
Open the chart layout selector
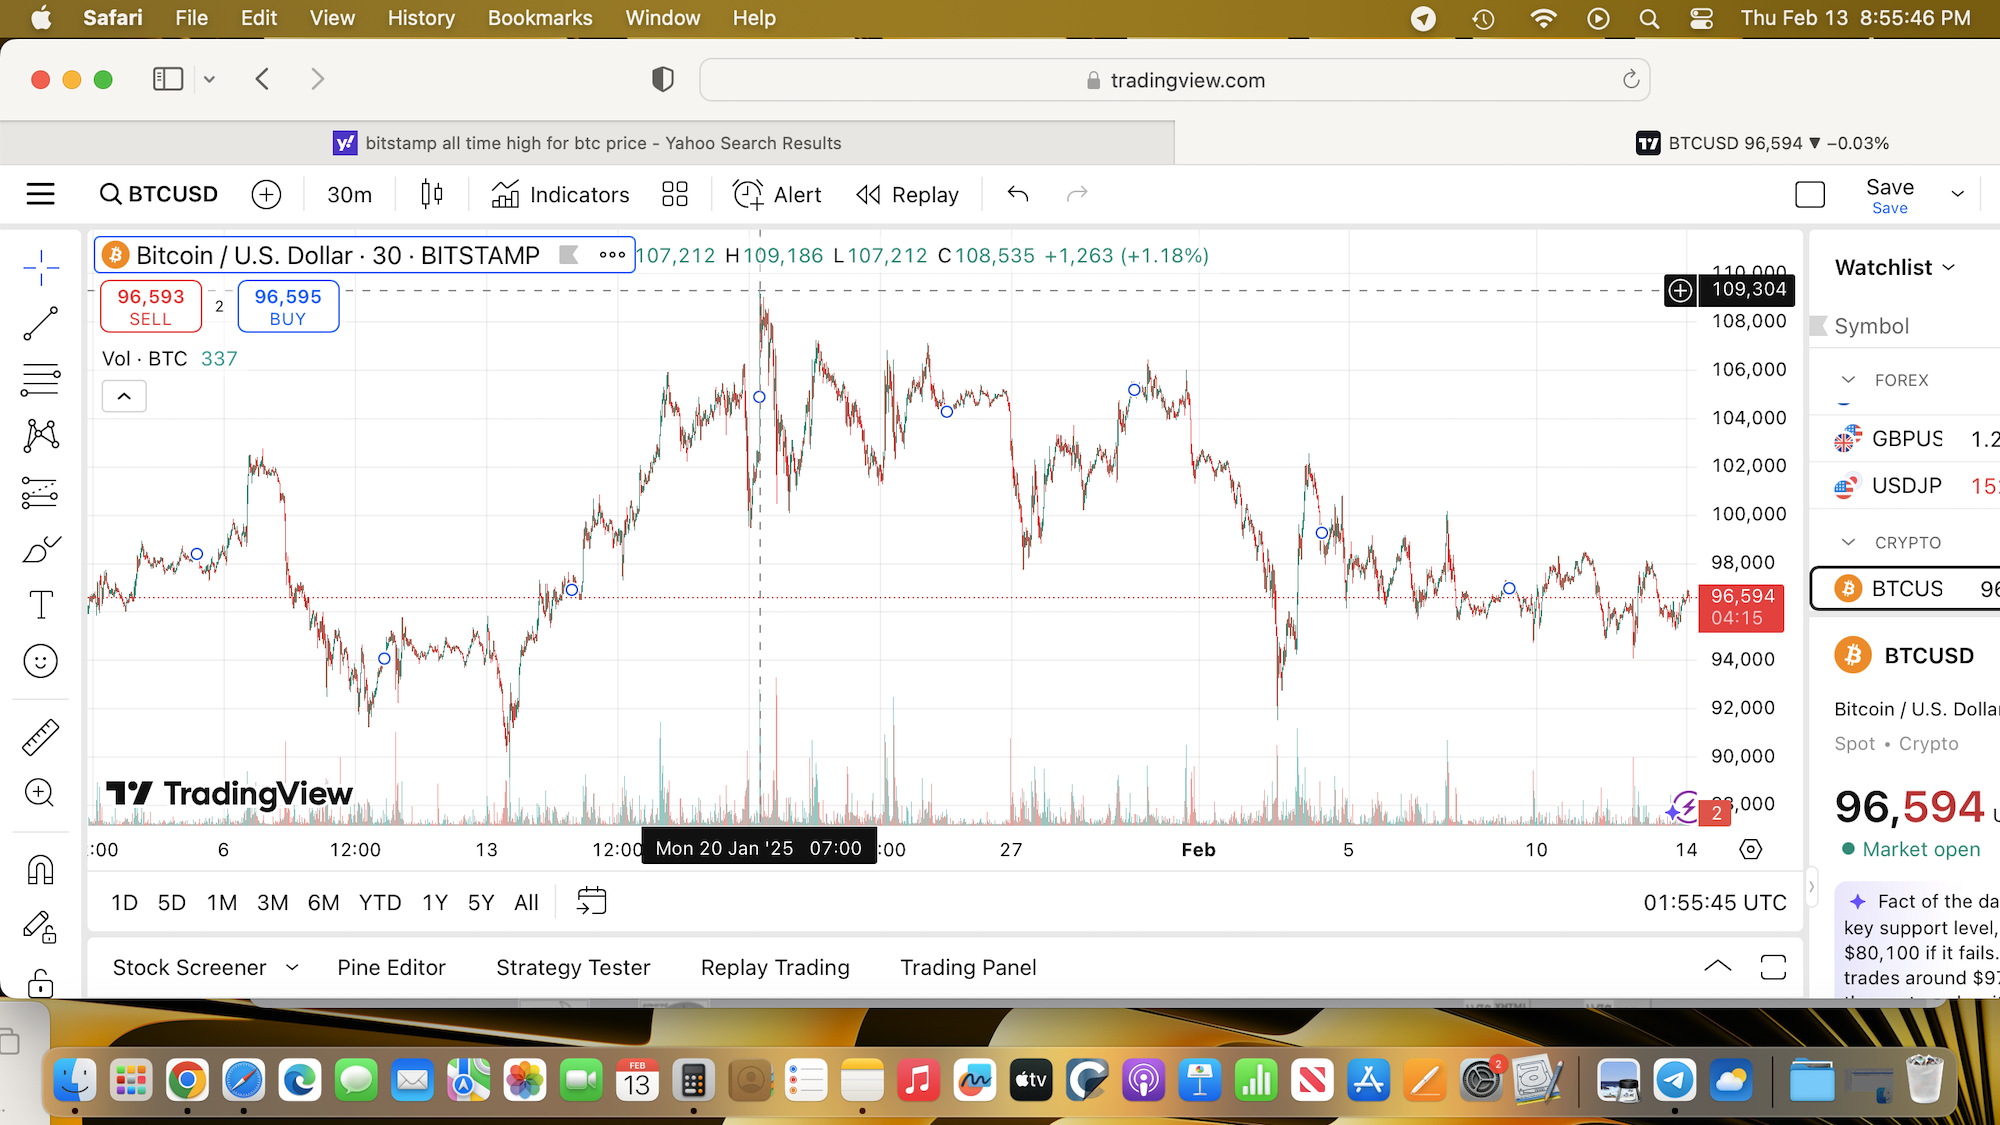point(1810,194)
